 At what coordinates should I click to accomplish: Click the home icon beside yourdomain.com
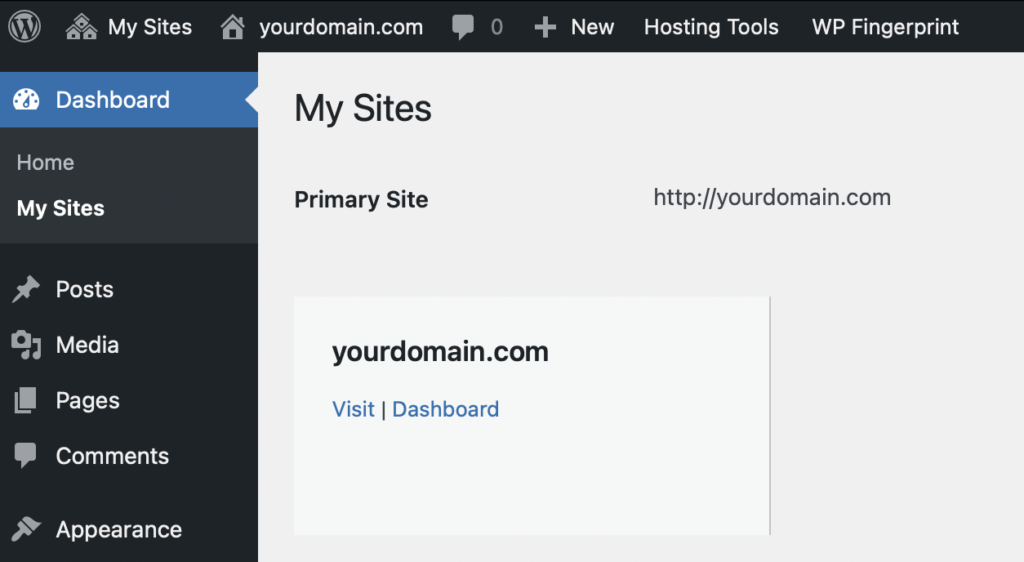click(232, 27)
